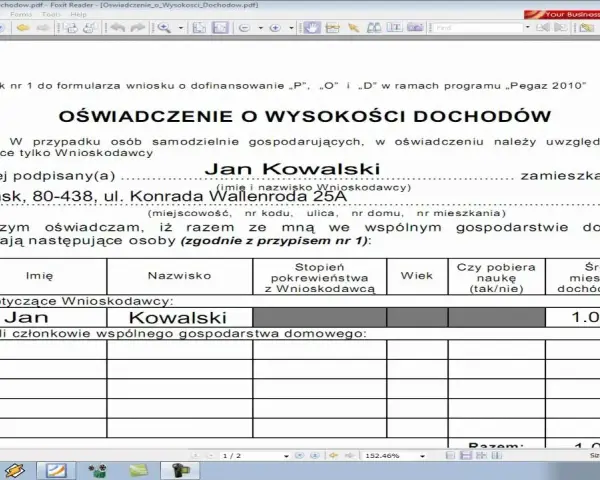Click the next view grey arrow in status bar
Viewport: 600px width, 480px height.
[349, 456]
